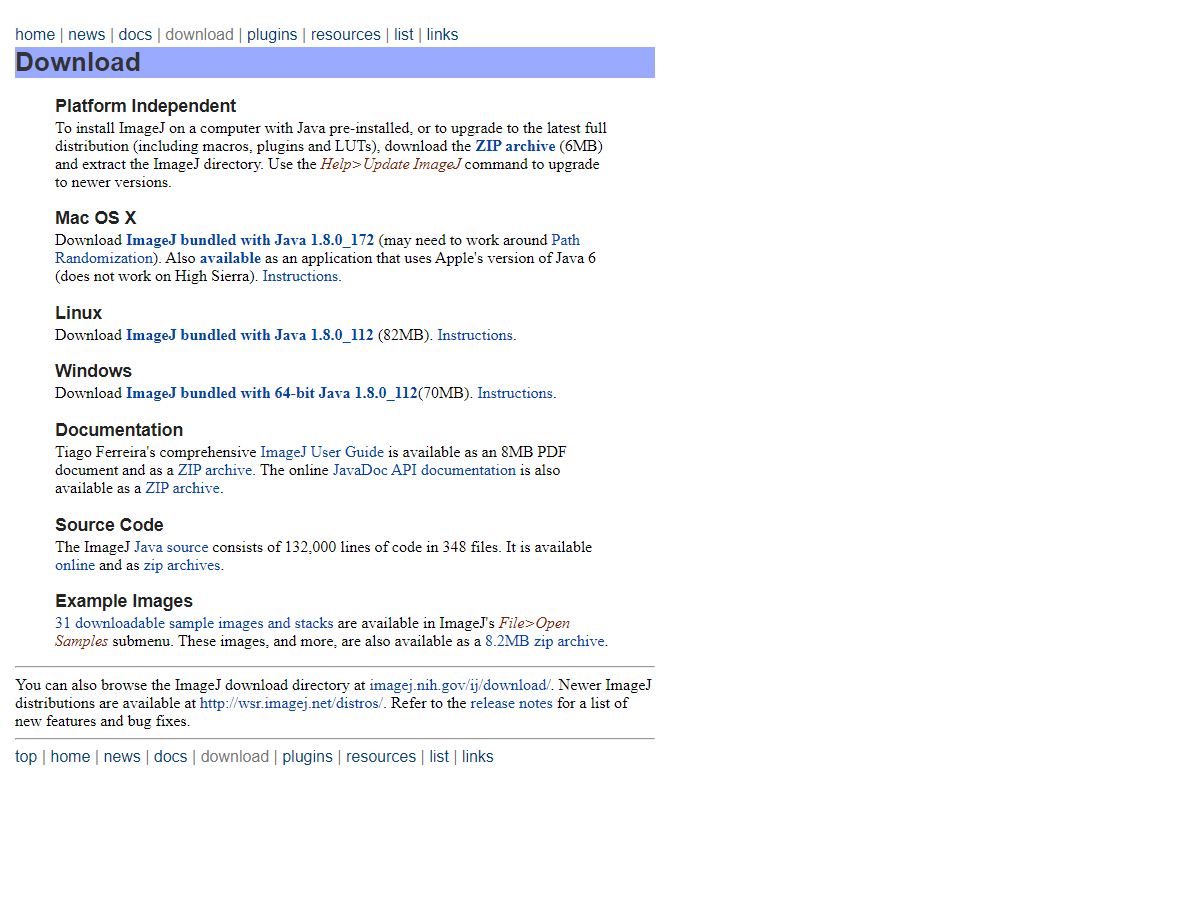Screen dimensions: 1200x900
Task: Download ImageJ bundled with Java 1.8.0_172
Action: coord(249,240)
